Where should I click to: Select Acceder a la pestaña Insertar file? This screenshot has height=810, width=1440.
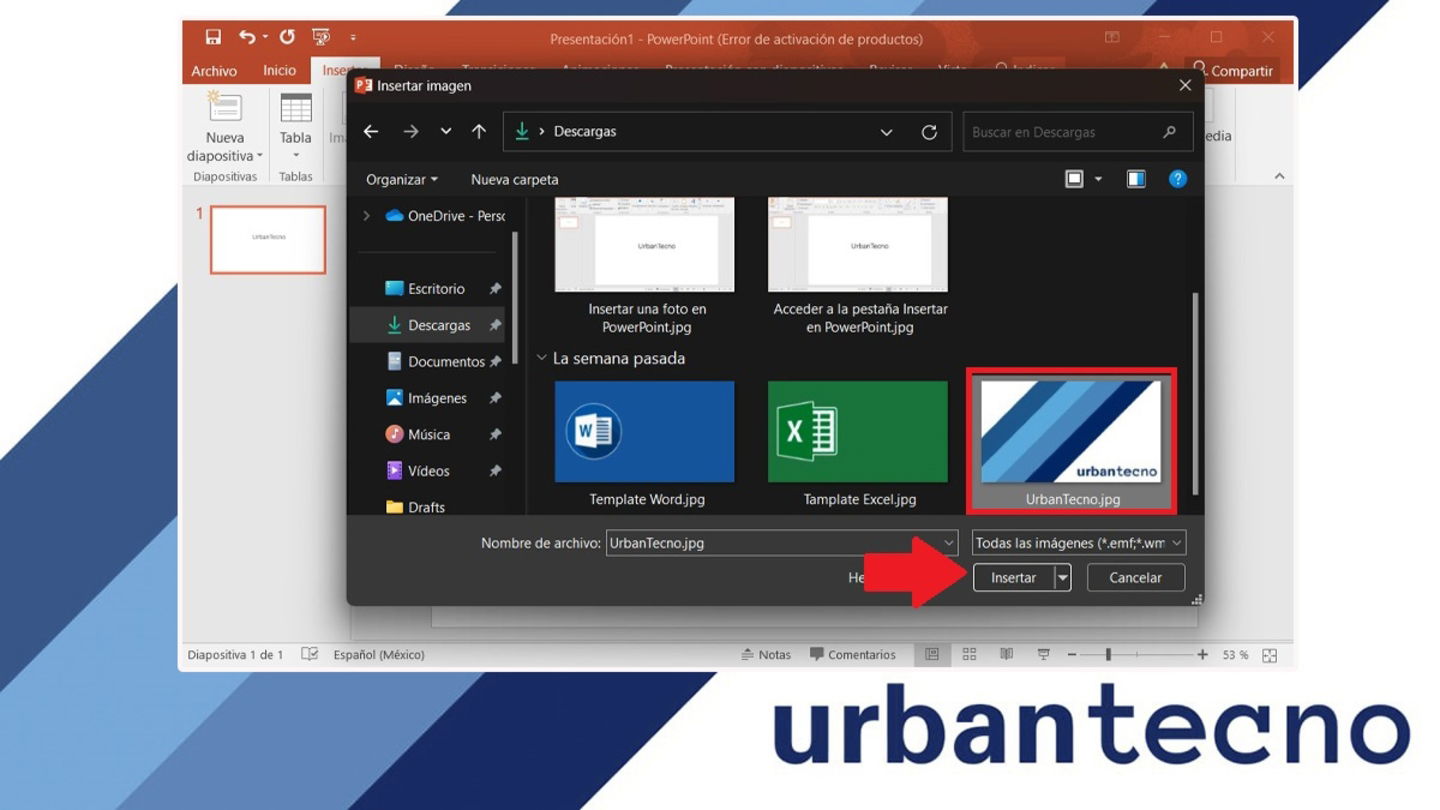point(859,267)
